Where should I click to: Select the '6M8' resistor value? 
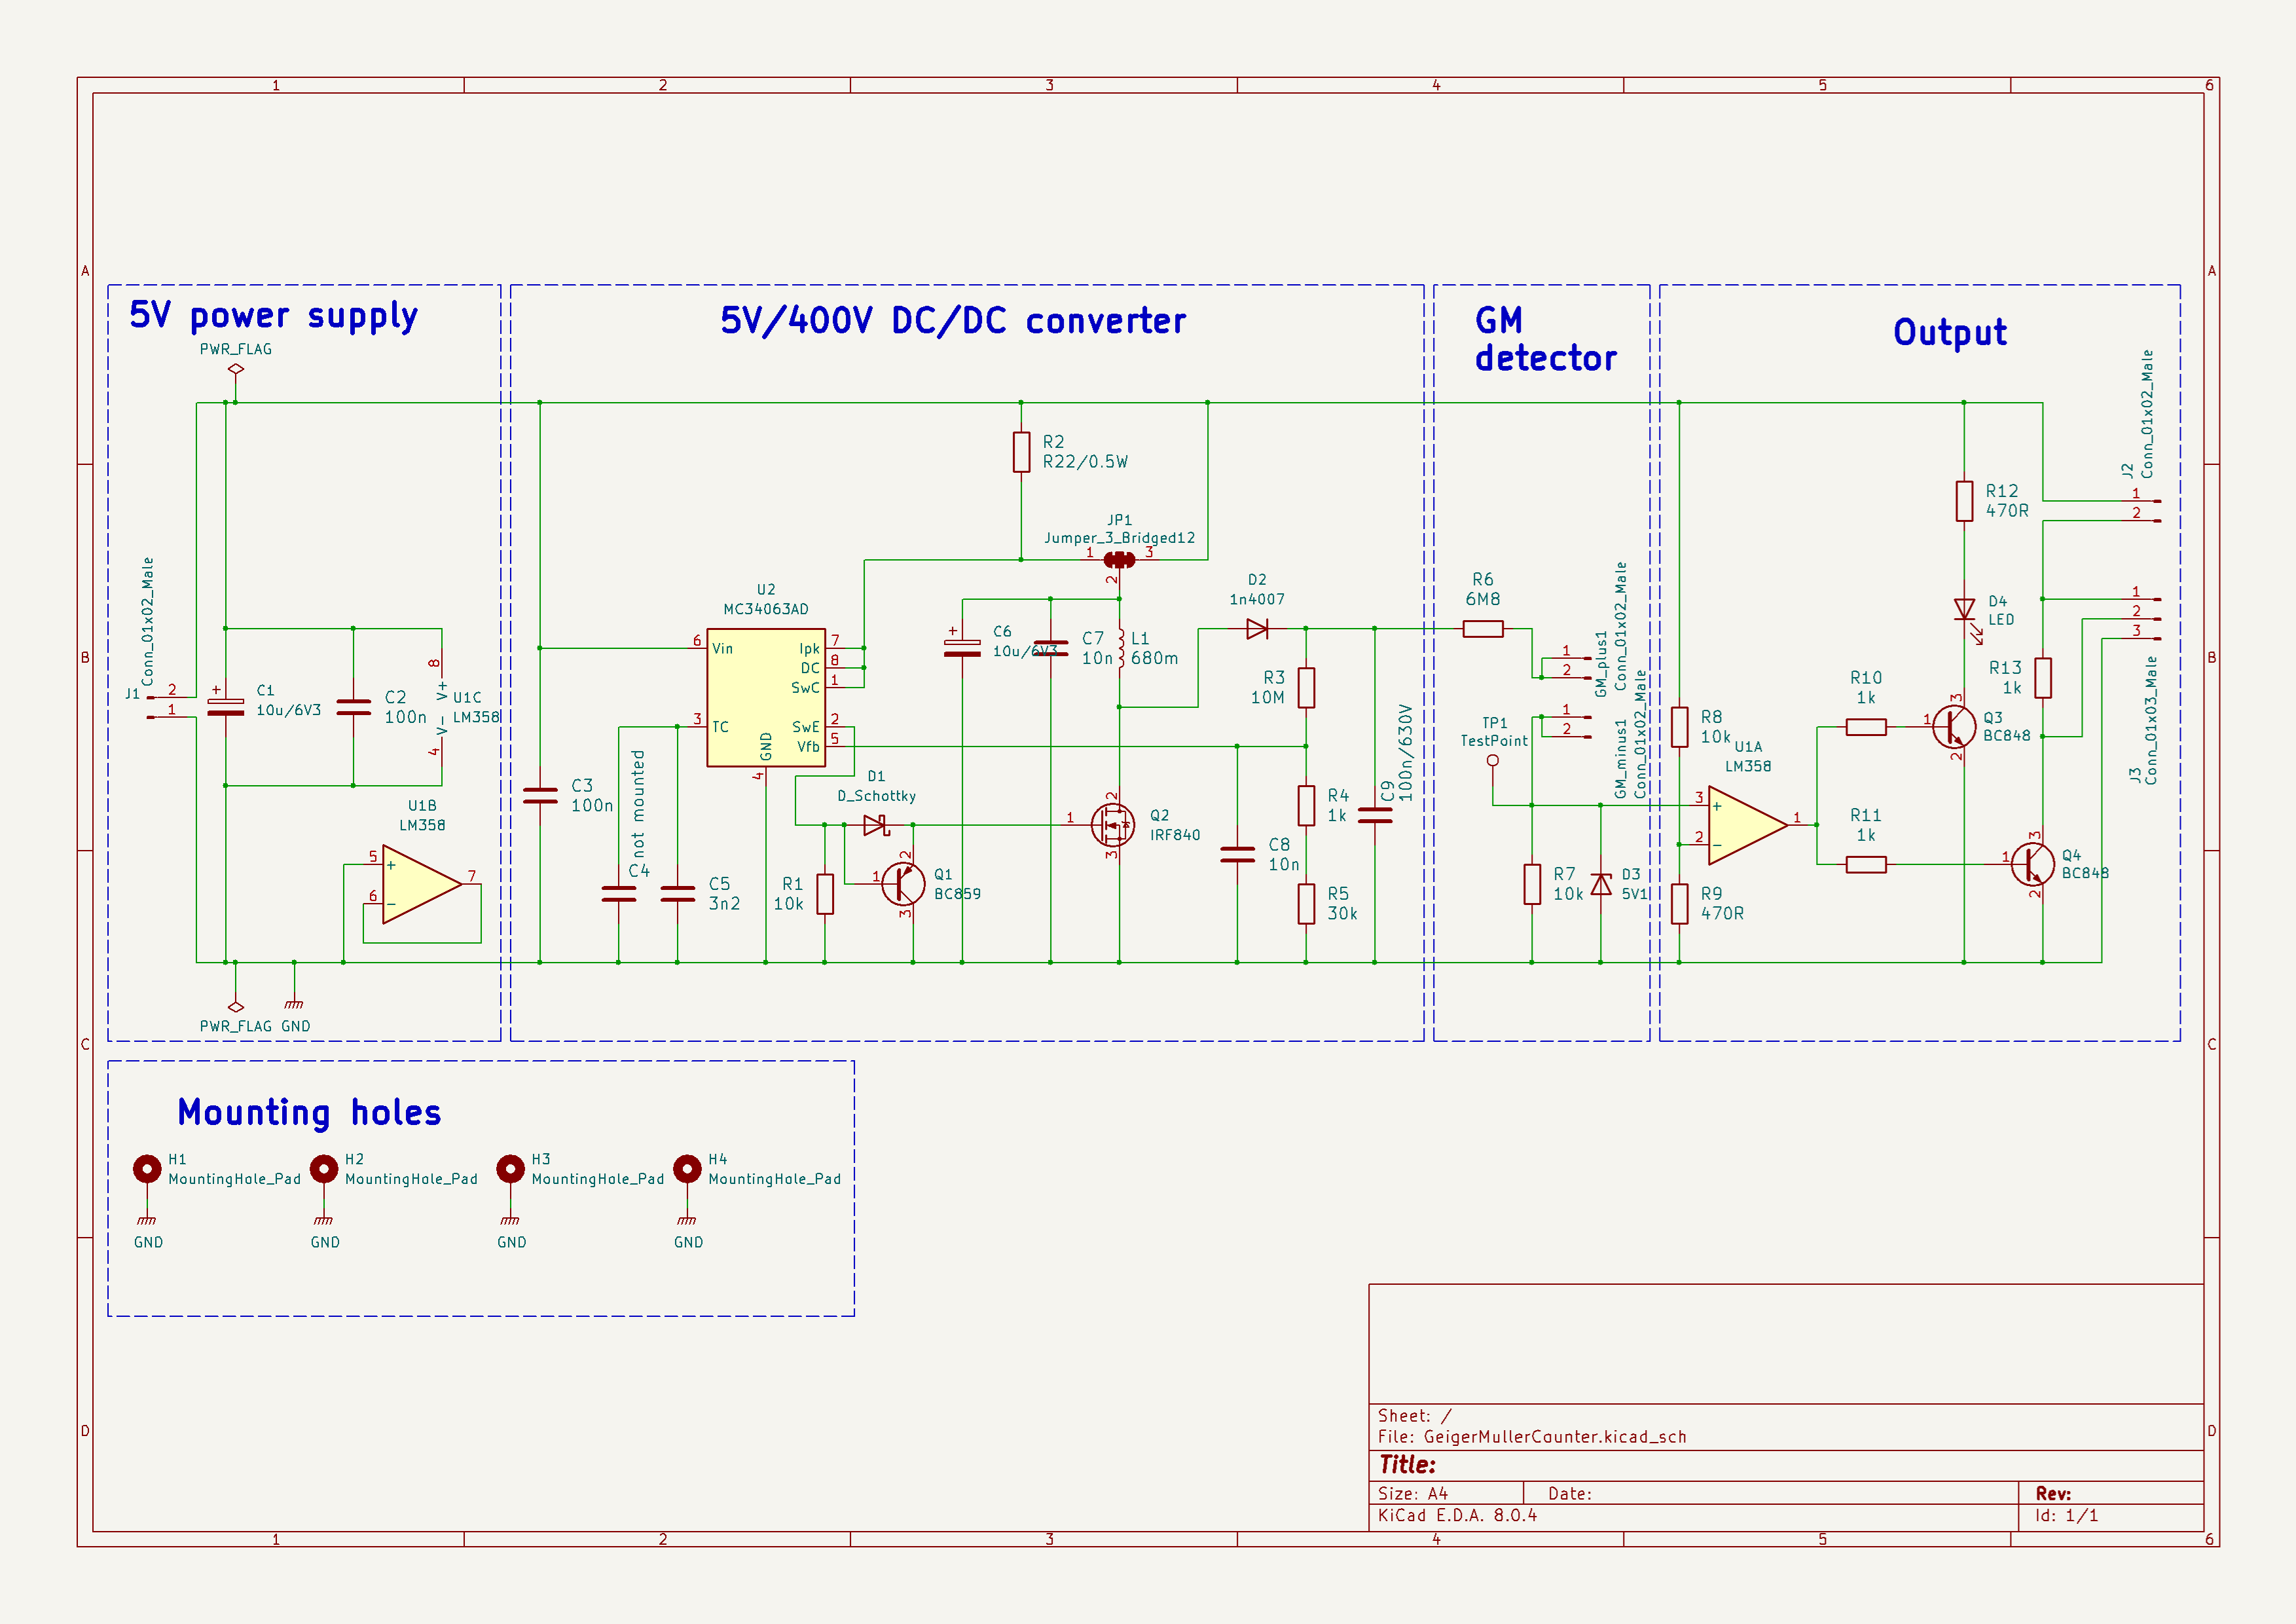point(1483,599)
